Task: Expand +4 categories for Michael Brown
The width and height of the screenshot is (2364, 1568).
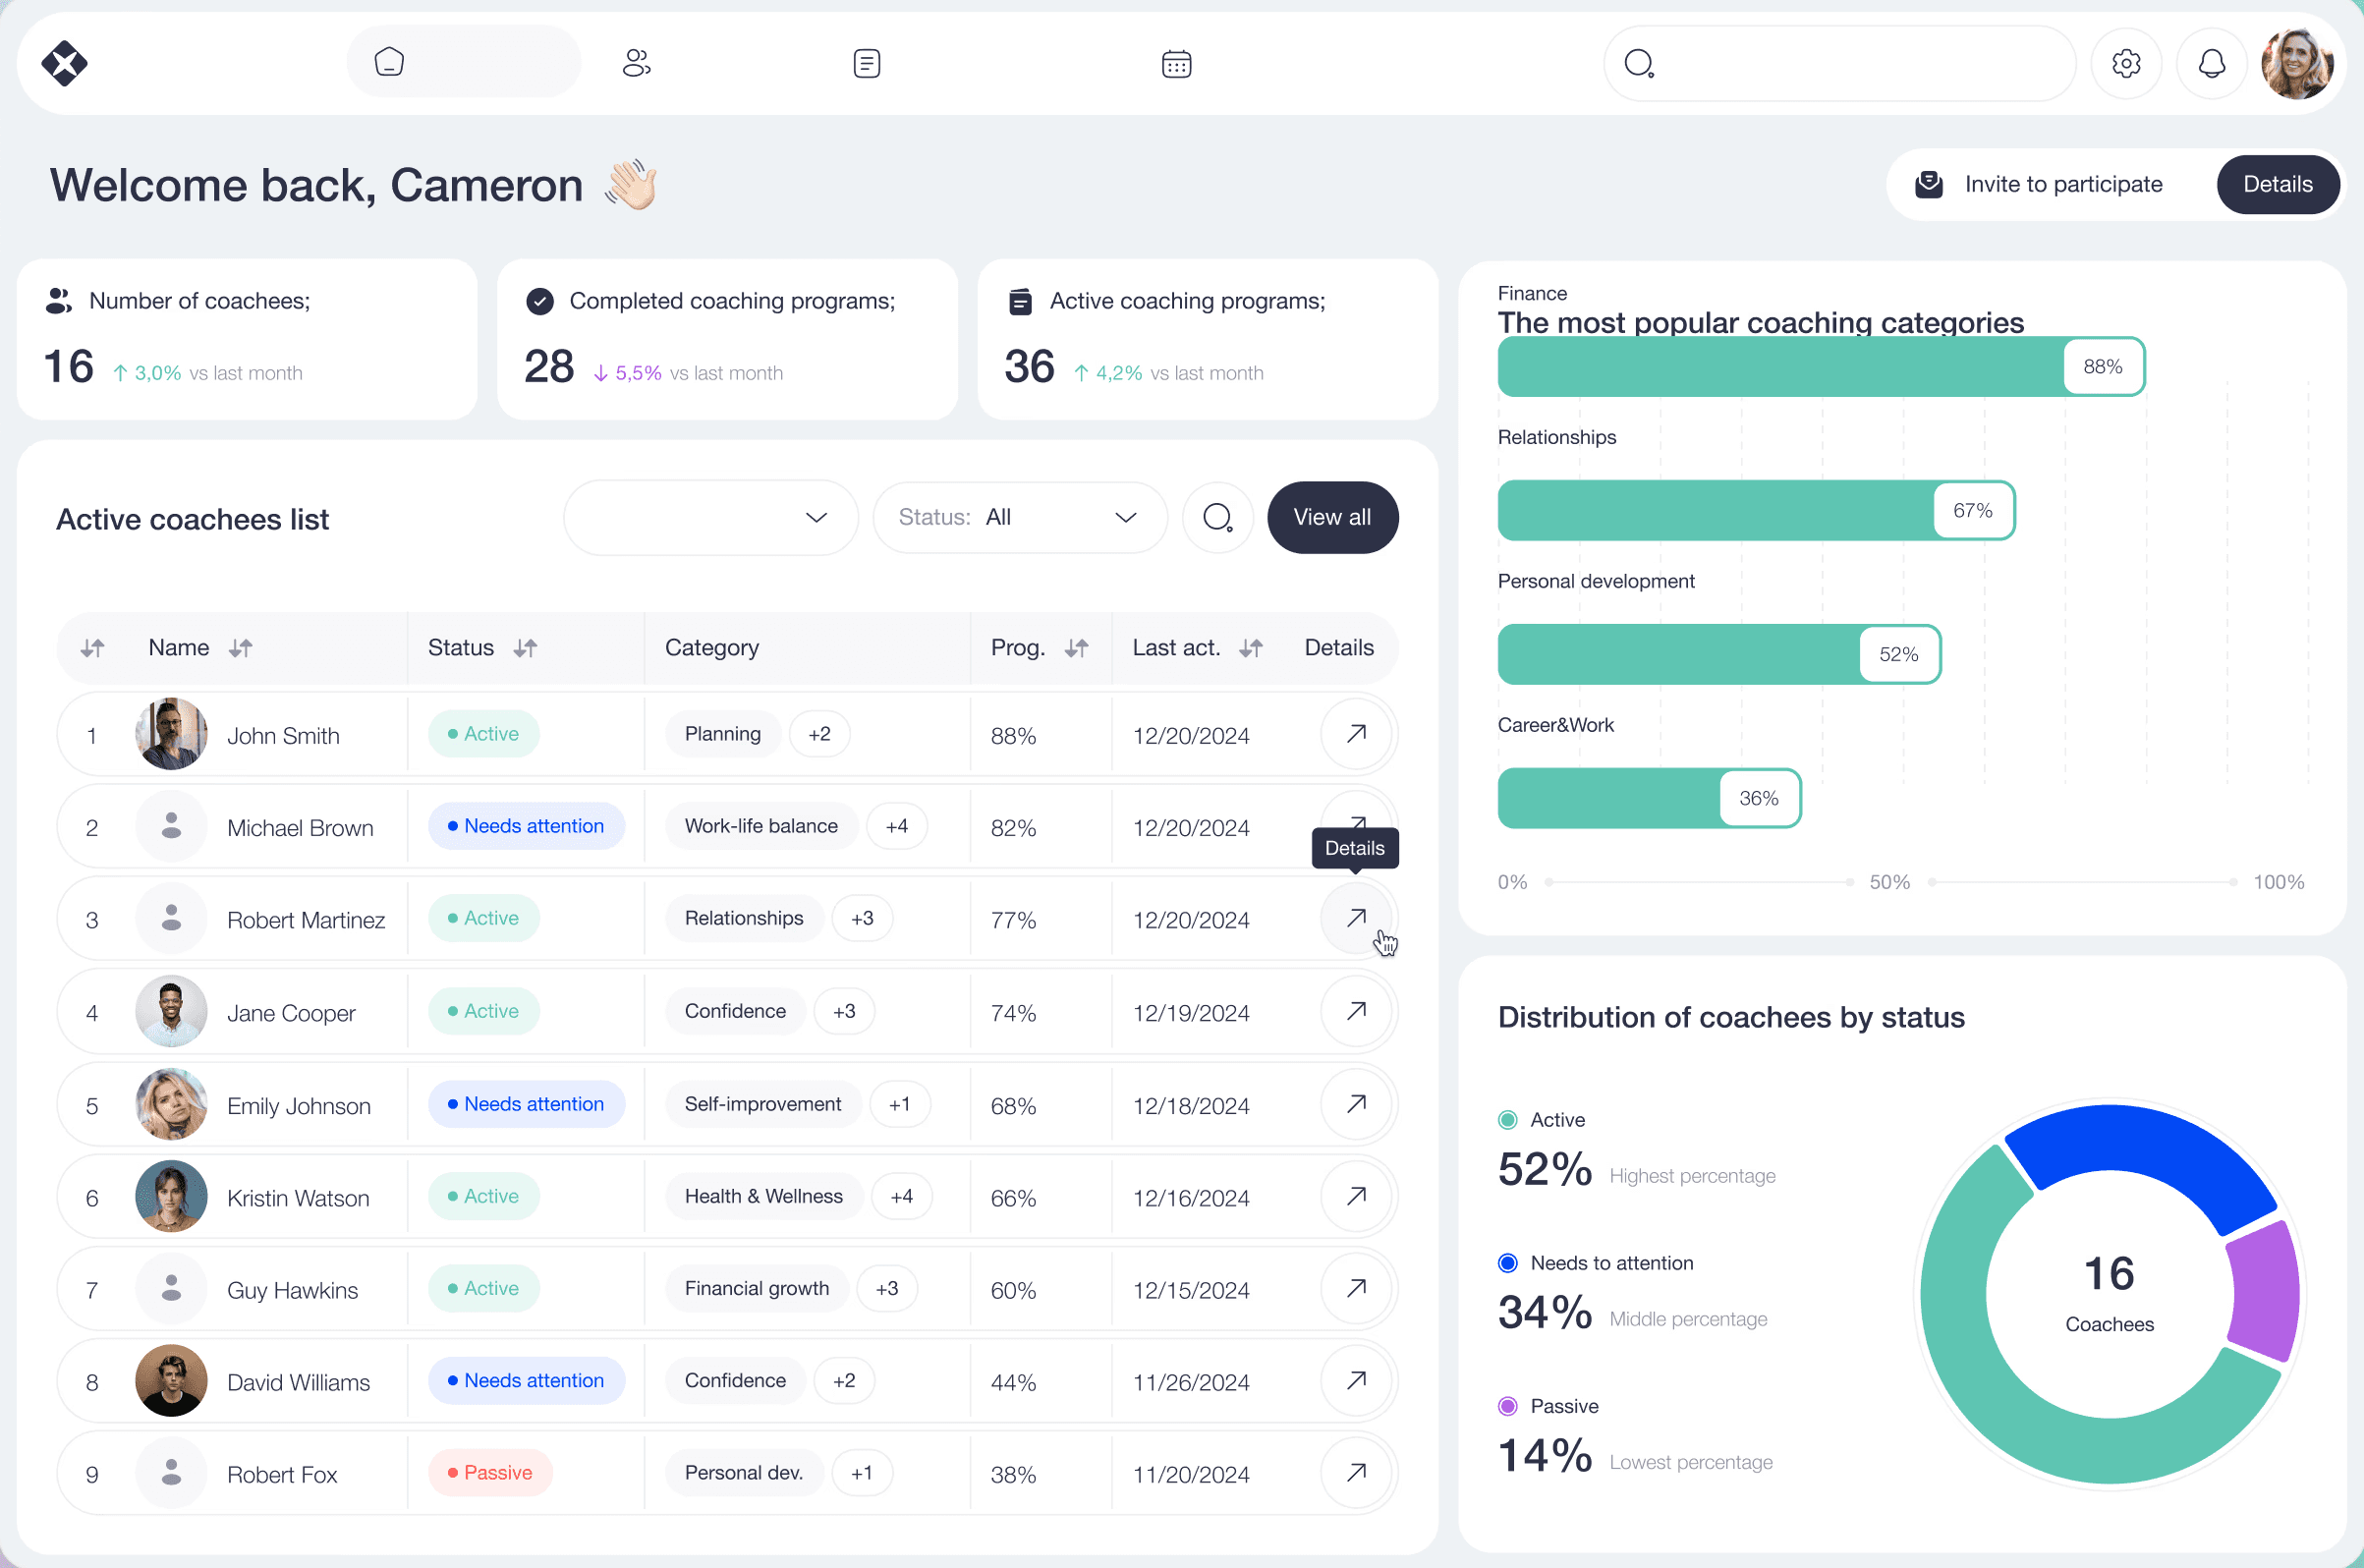Action: [897, 826]
